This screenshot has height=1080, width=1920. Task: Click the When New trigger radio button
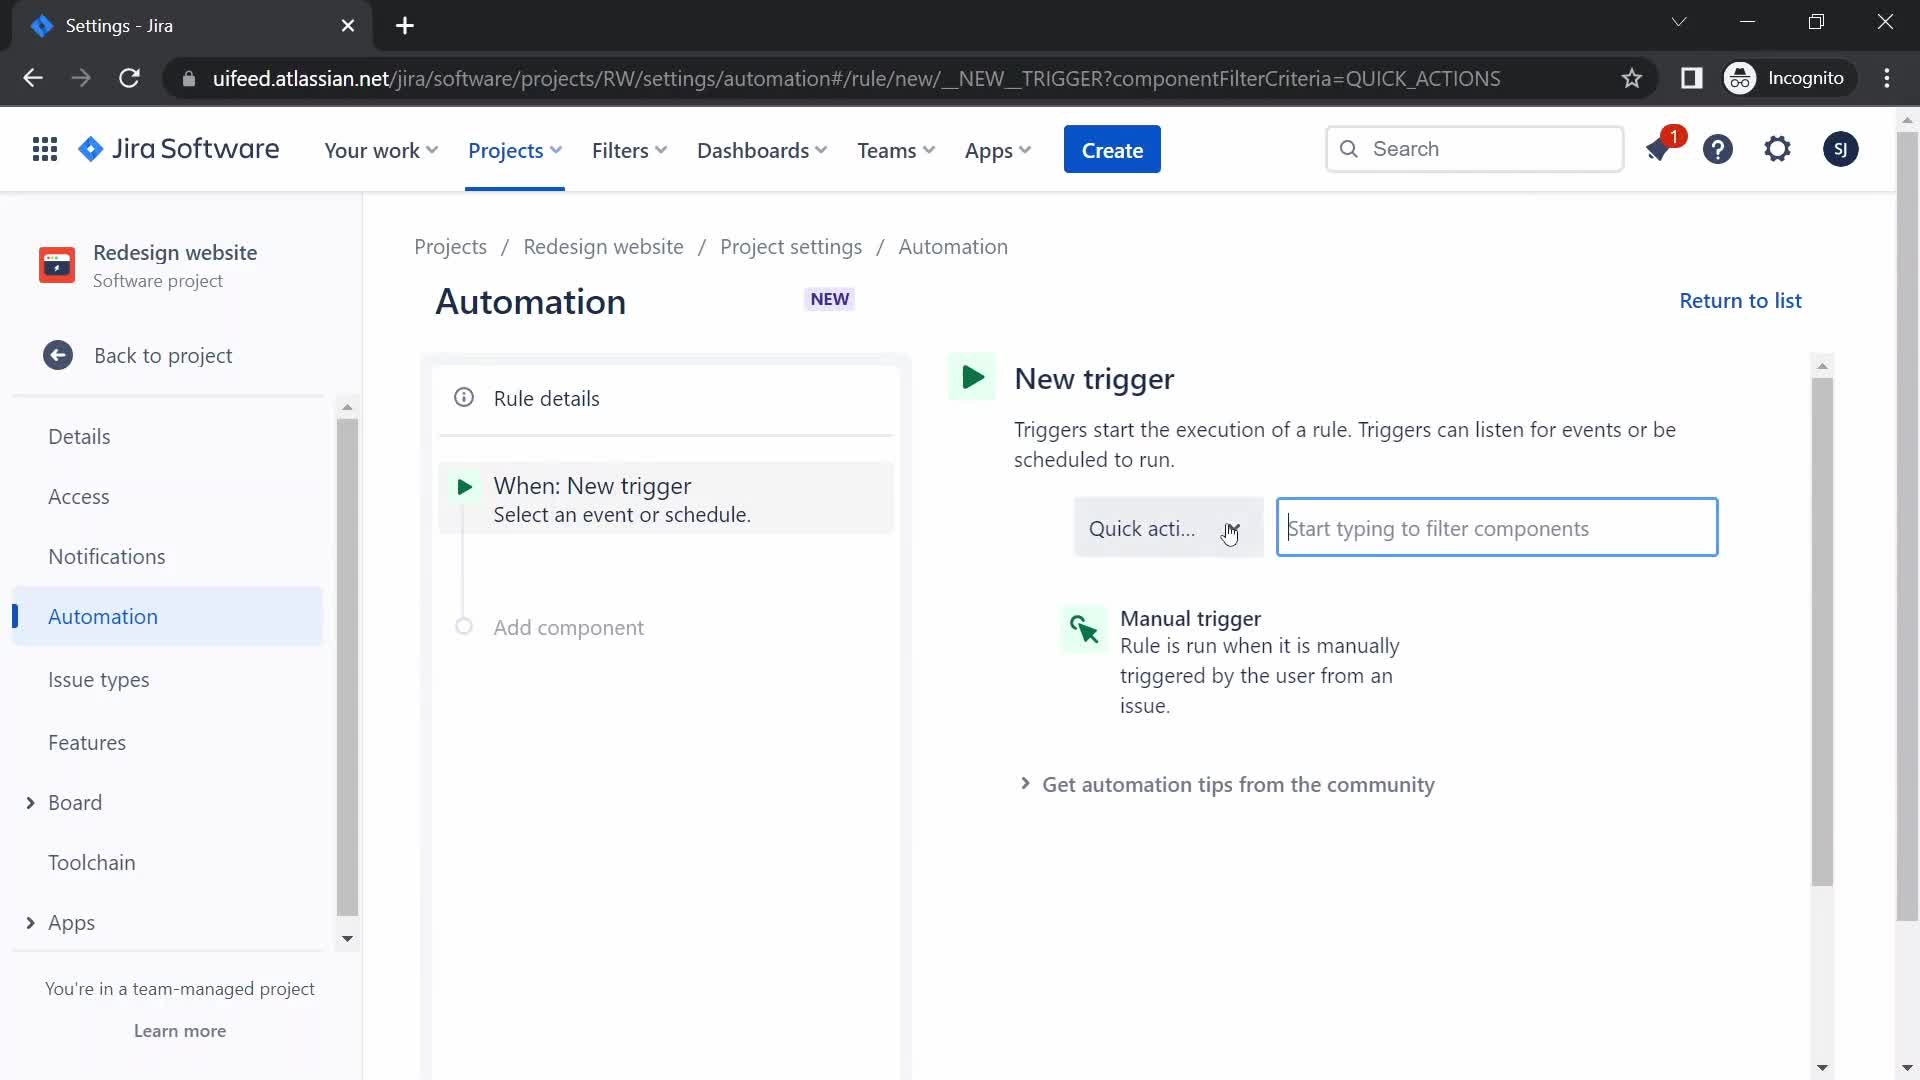point(465,484)
